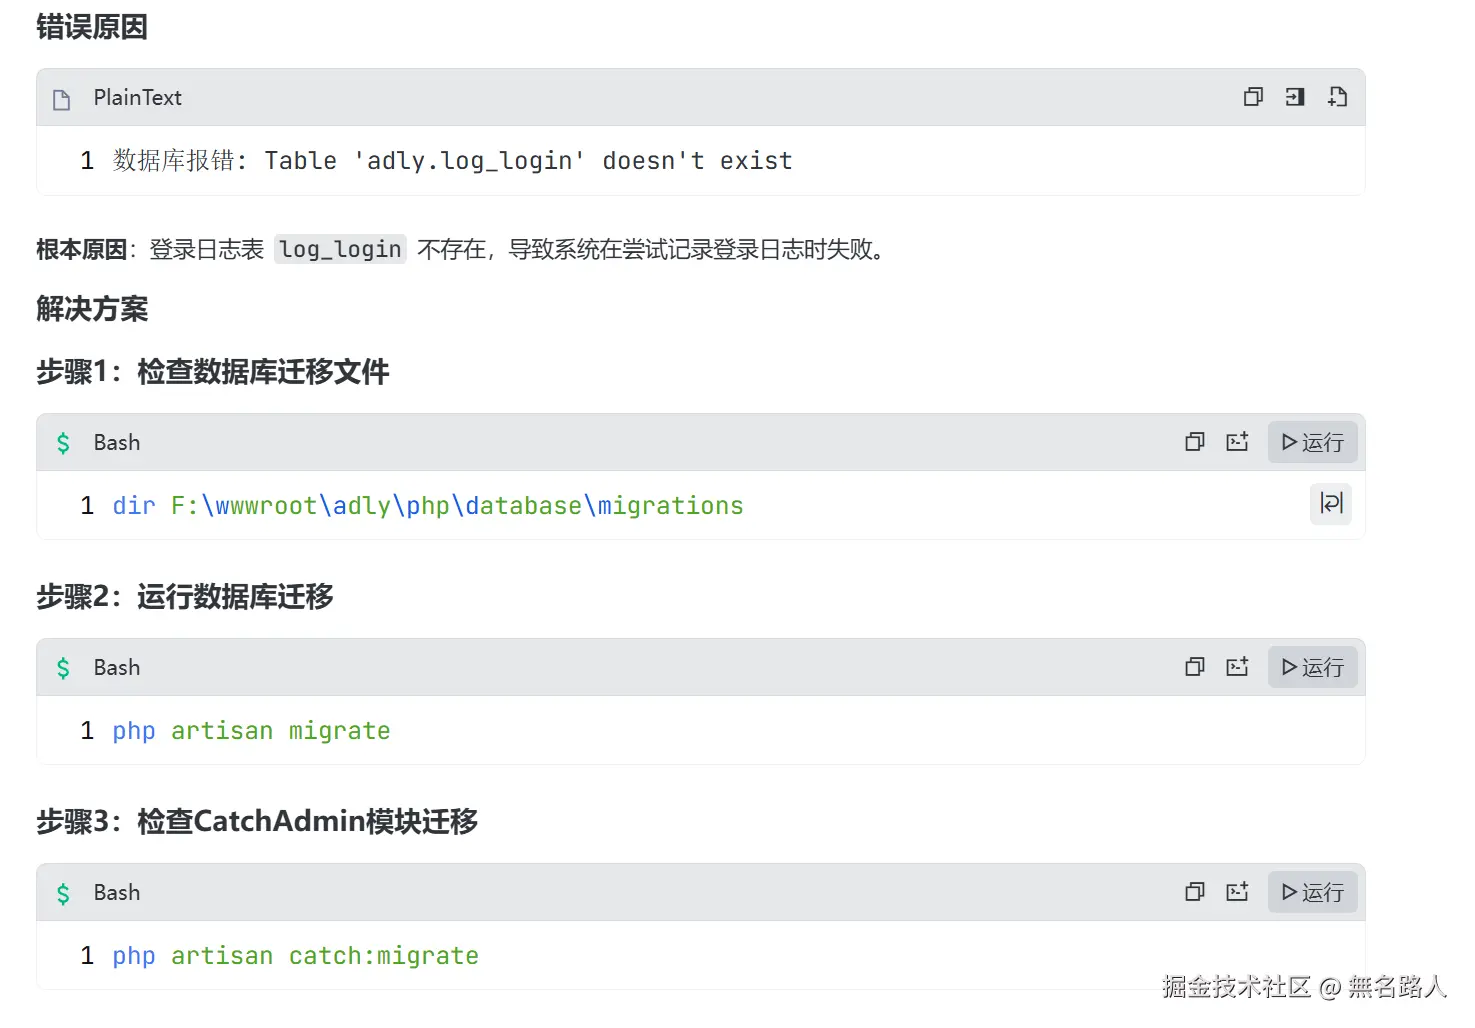
Task: Run the php artisan catch:migrate command
Action: coord(1312,892)
